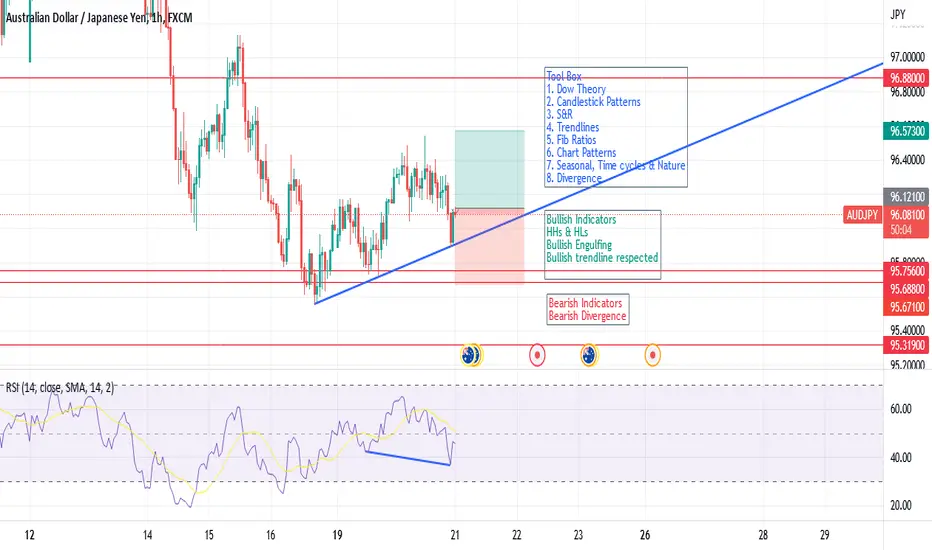Screen dimensions: 932x550
Task: Click the Australian Dollar / Japanese Yen chart title
Action: [99, 18]
